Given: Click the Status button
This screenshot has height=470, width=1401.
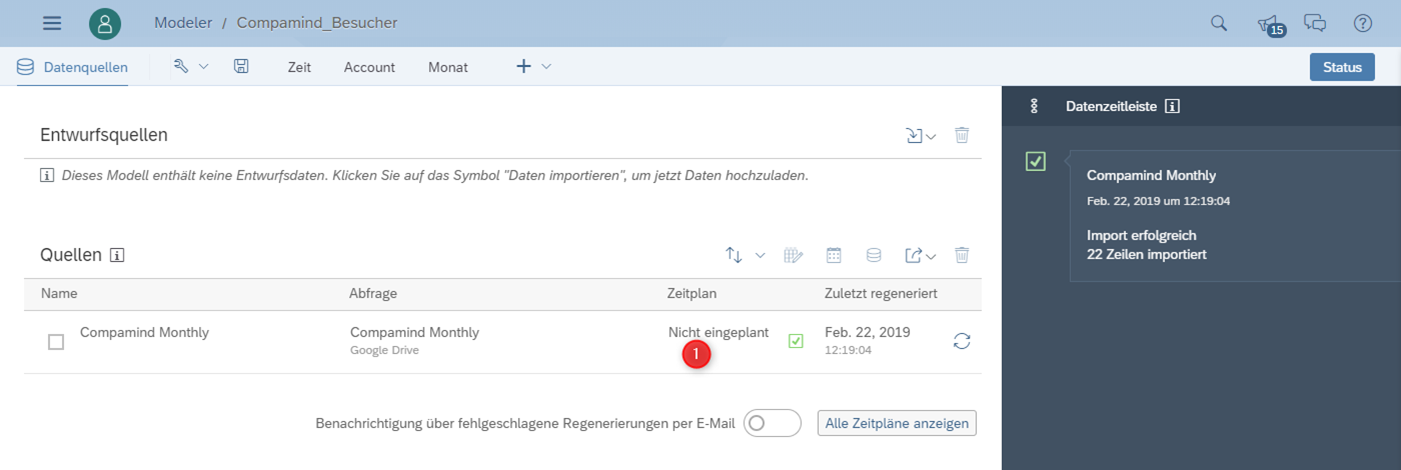Looking at the screenshot, I should (x=1342, y=67).
